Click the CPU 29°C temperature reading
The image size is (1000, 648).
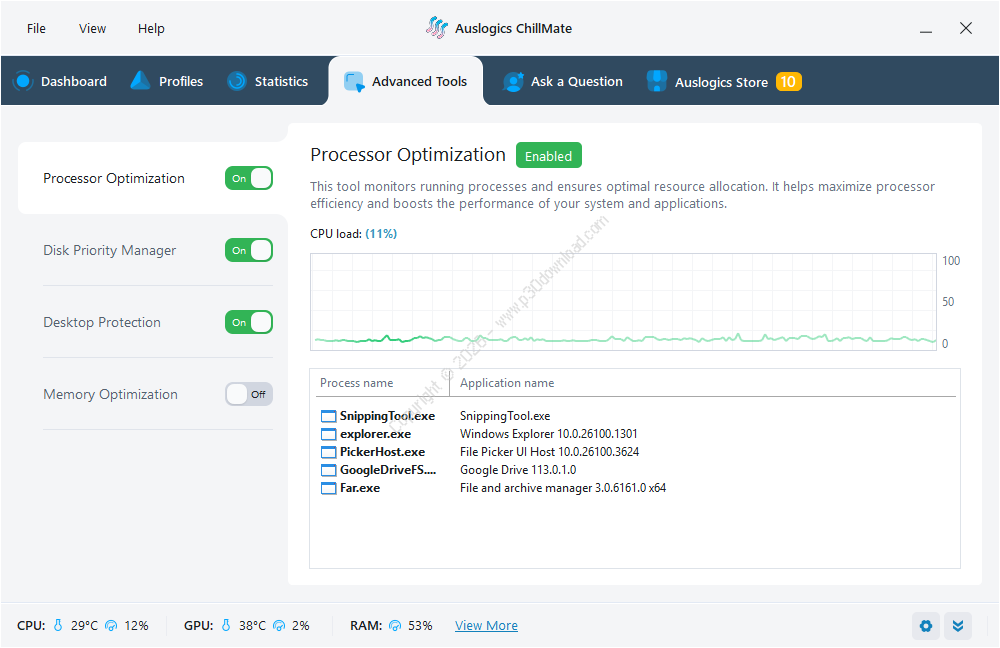tap(84, 626)
